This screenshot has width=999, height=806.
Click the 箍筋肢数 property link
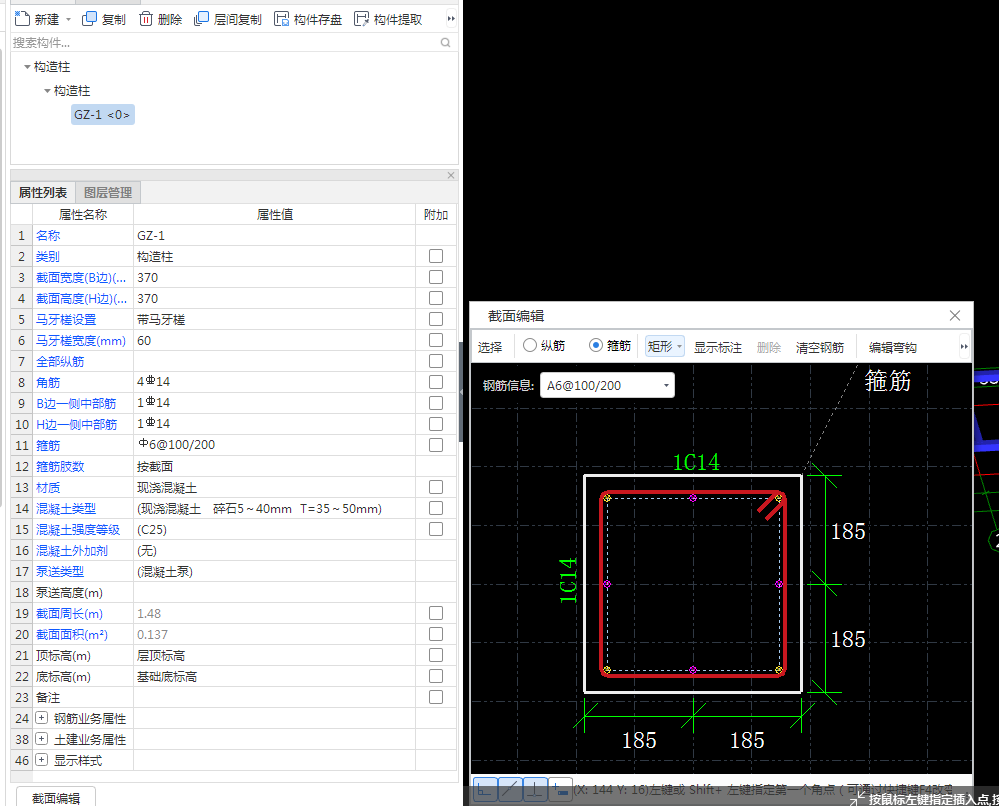(x=60, y=466)
